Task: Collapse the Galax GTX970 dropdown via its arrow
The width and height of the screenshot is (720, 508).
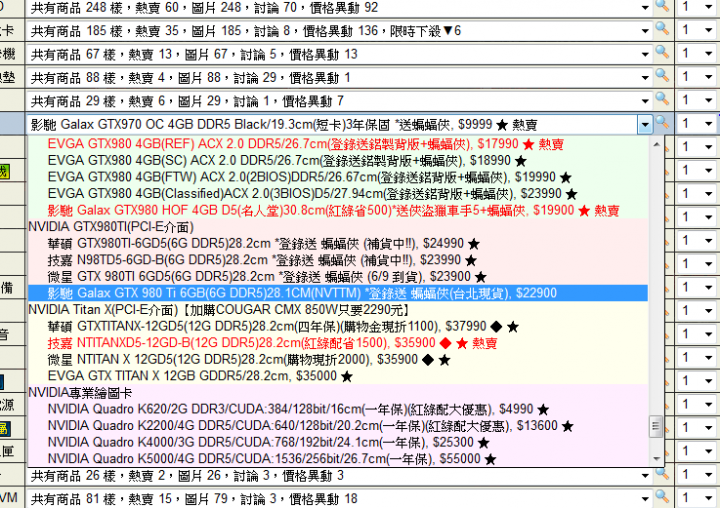Action: pos(645,124)
